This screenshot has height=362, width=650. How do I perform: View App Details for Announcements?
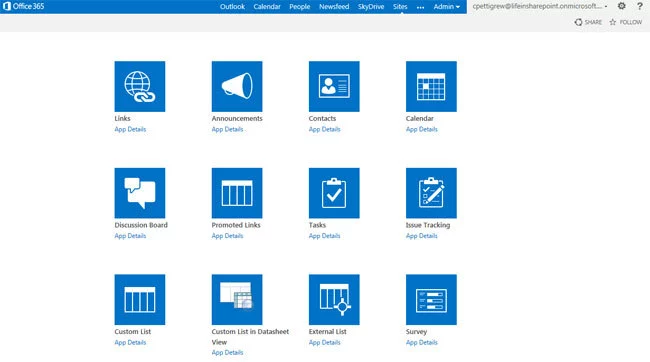point(227,129)
